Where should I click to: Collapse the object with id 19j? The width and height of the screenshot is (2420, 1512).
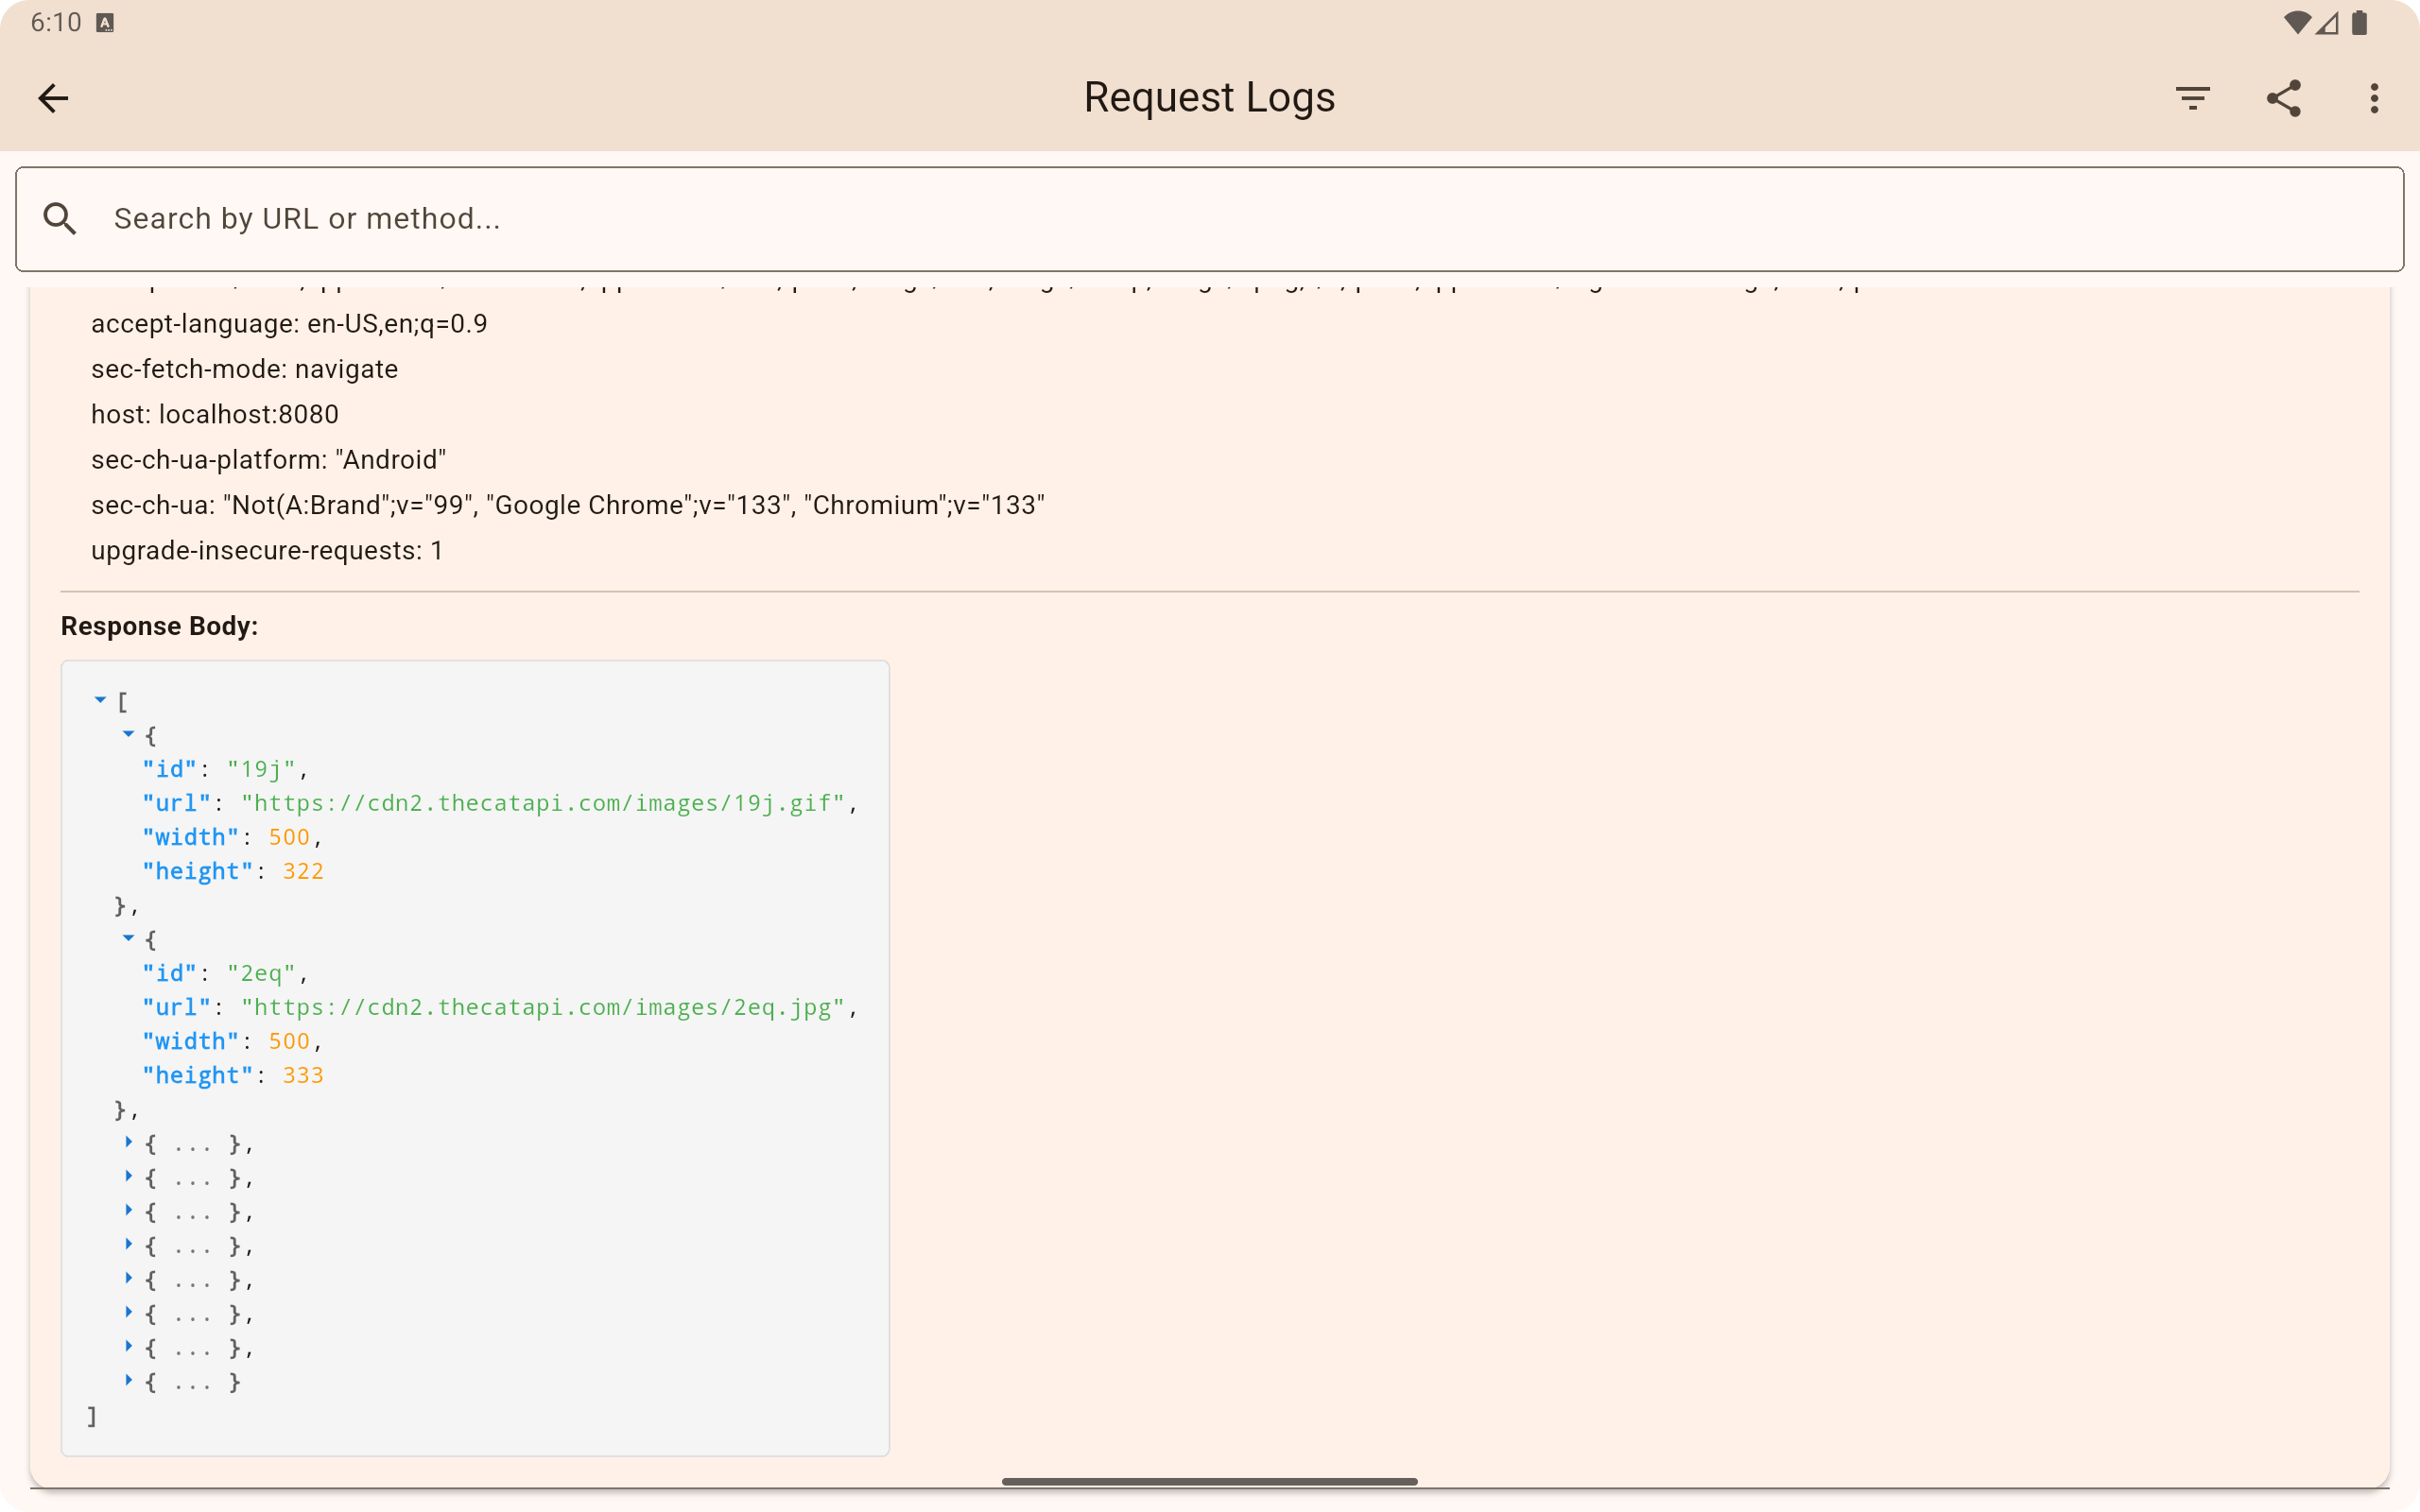point(128,734)
